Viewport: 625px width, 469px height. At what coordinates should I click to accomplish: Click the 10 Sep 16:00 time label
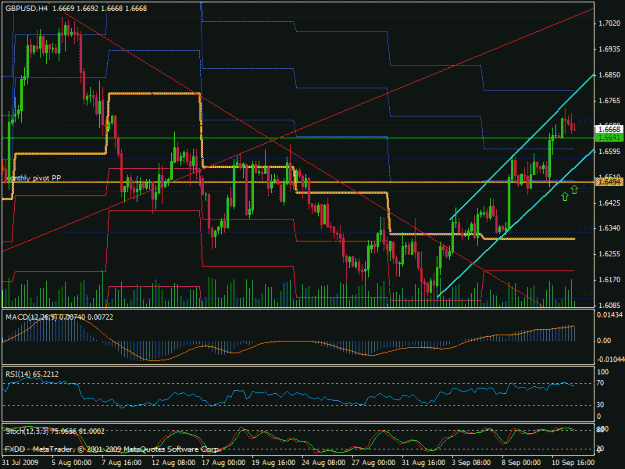(573, 462)
